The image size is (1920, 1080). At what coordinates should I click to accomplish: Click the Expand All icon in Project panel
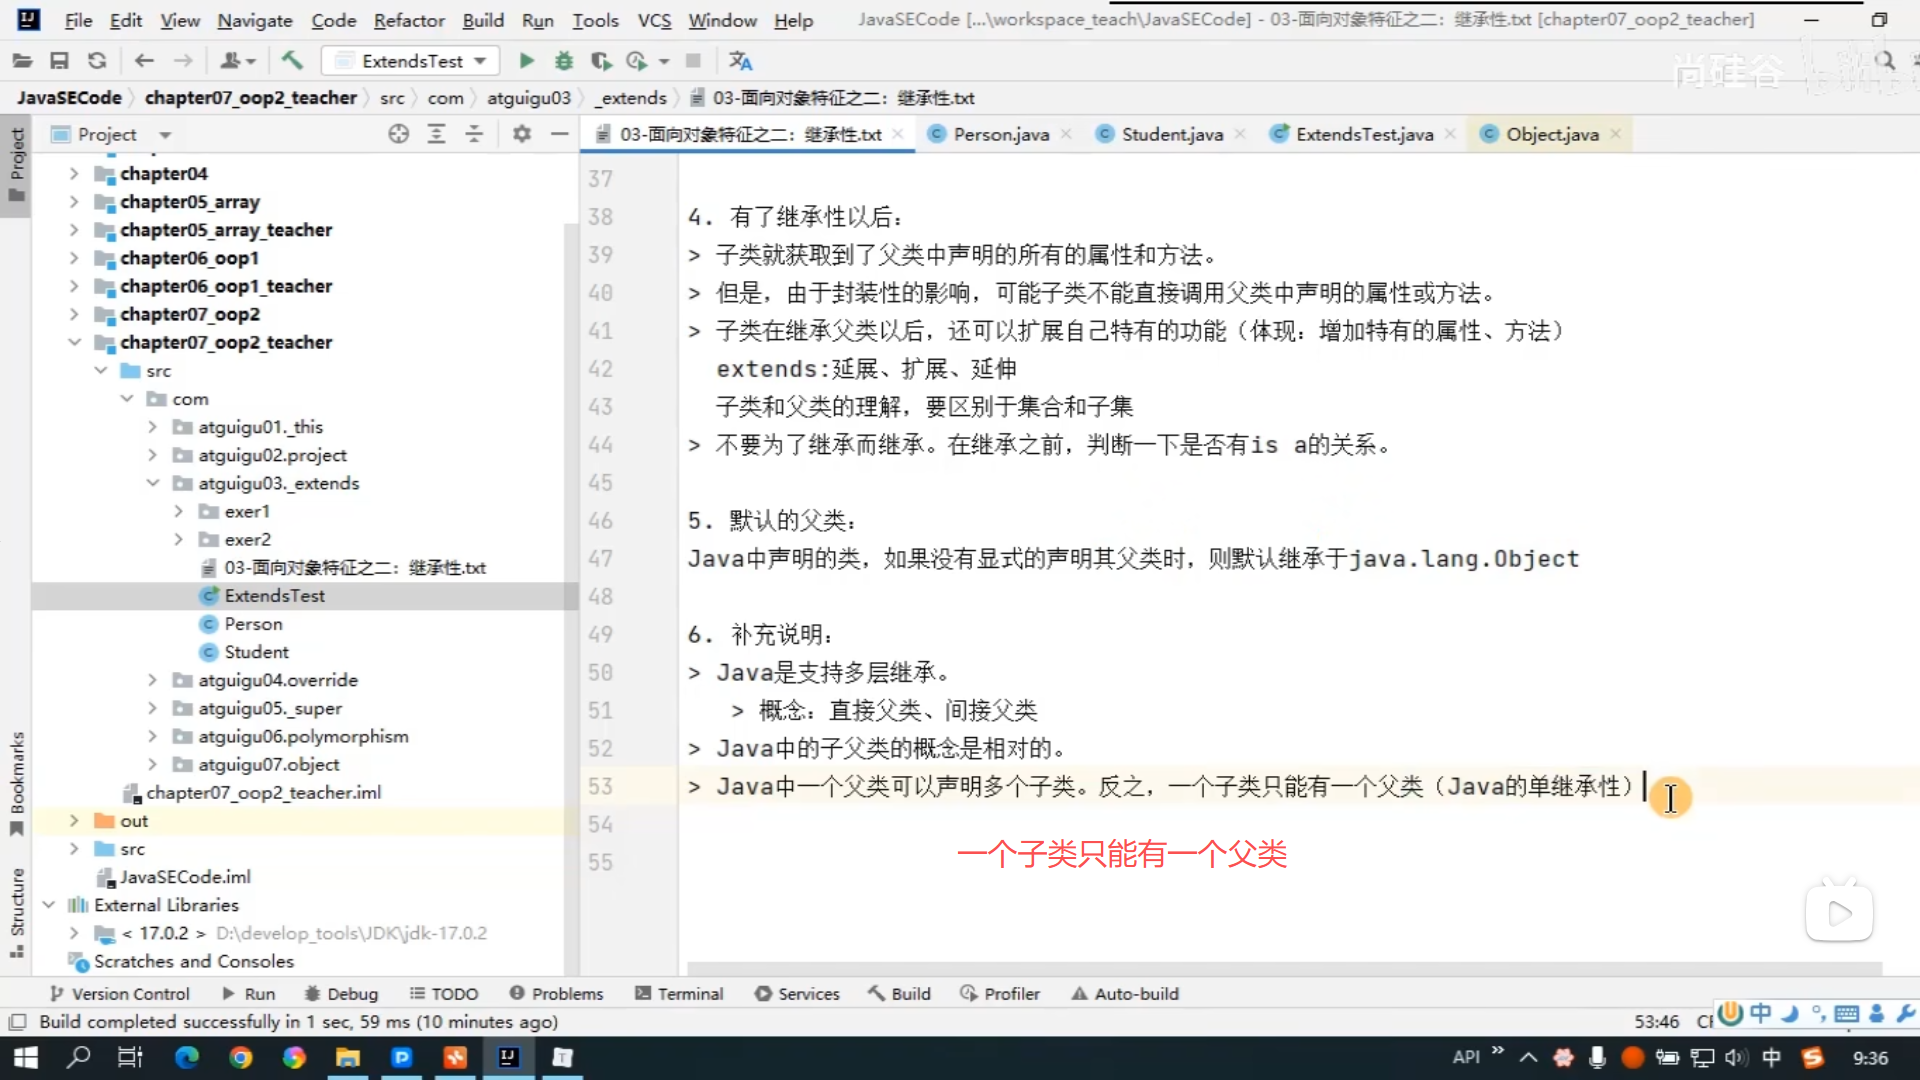pyautogui.click(x=436, y=134)
